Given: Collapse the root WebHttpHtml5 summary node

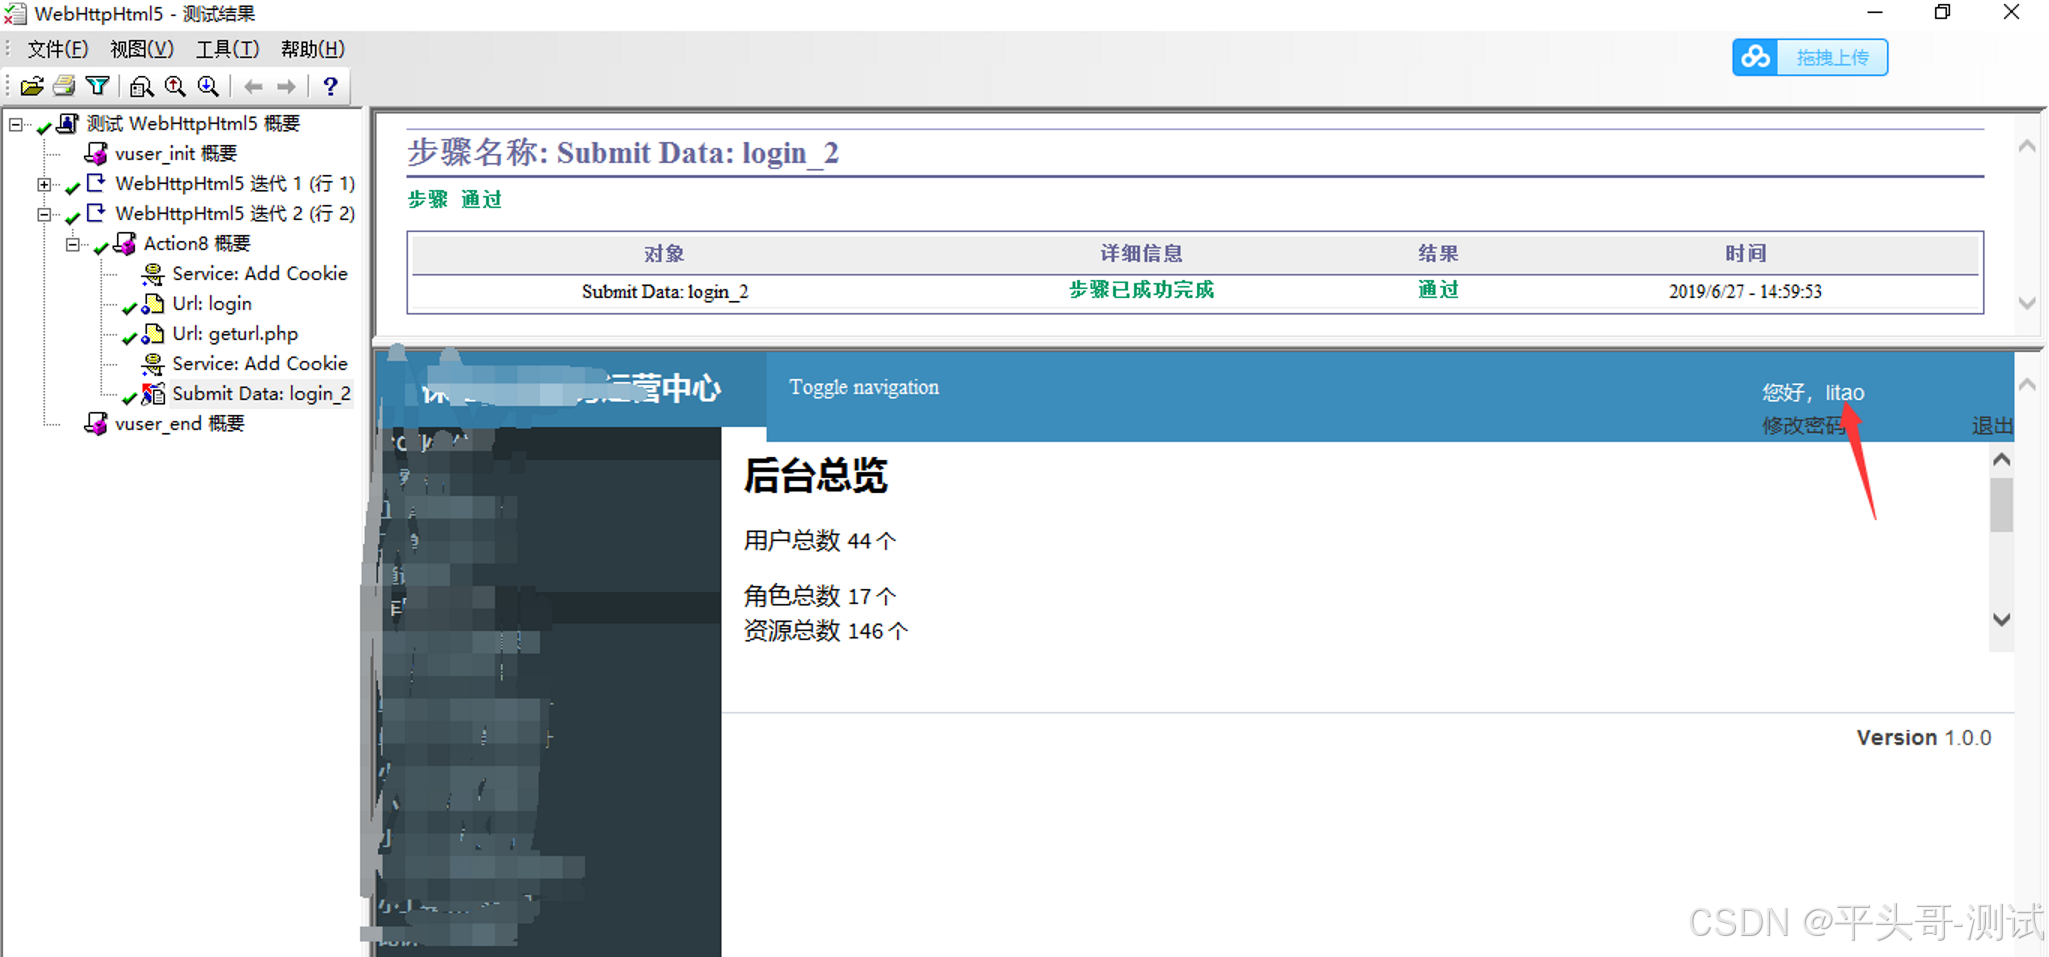Looking at the screenshot, I should (16, 125).
